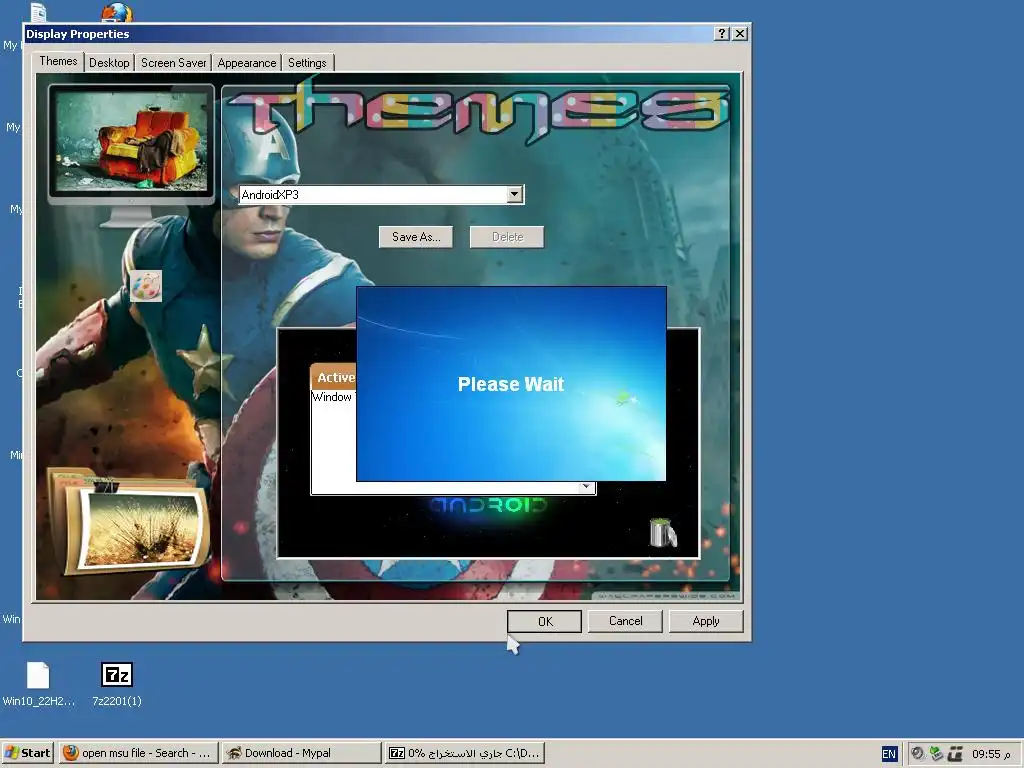Click the Please Wait preview panel

[x=511, y=384]
